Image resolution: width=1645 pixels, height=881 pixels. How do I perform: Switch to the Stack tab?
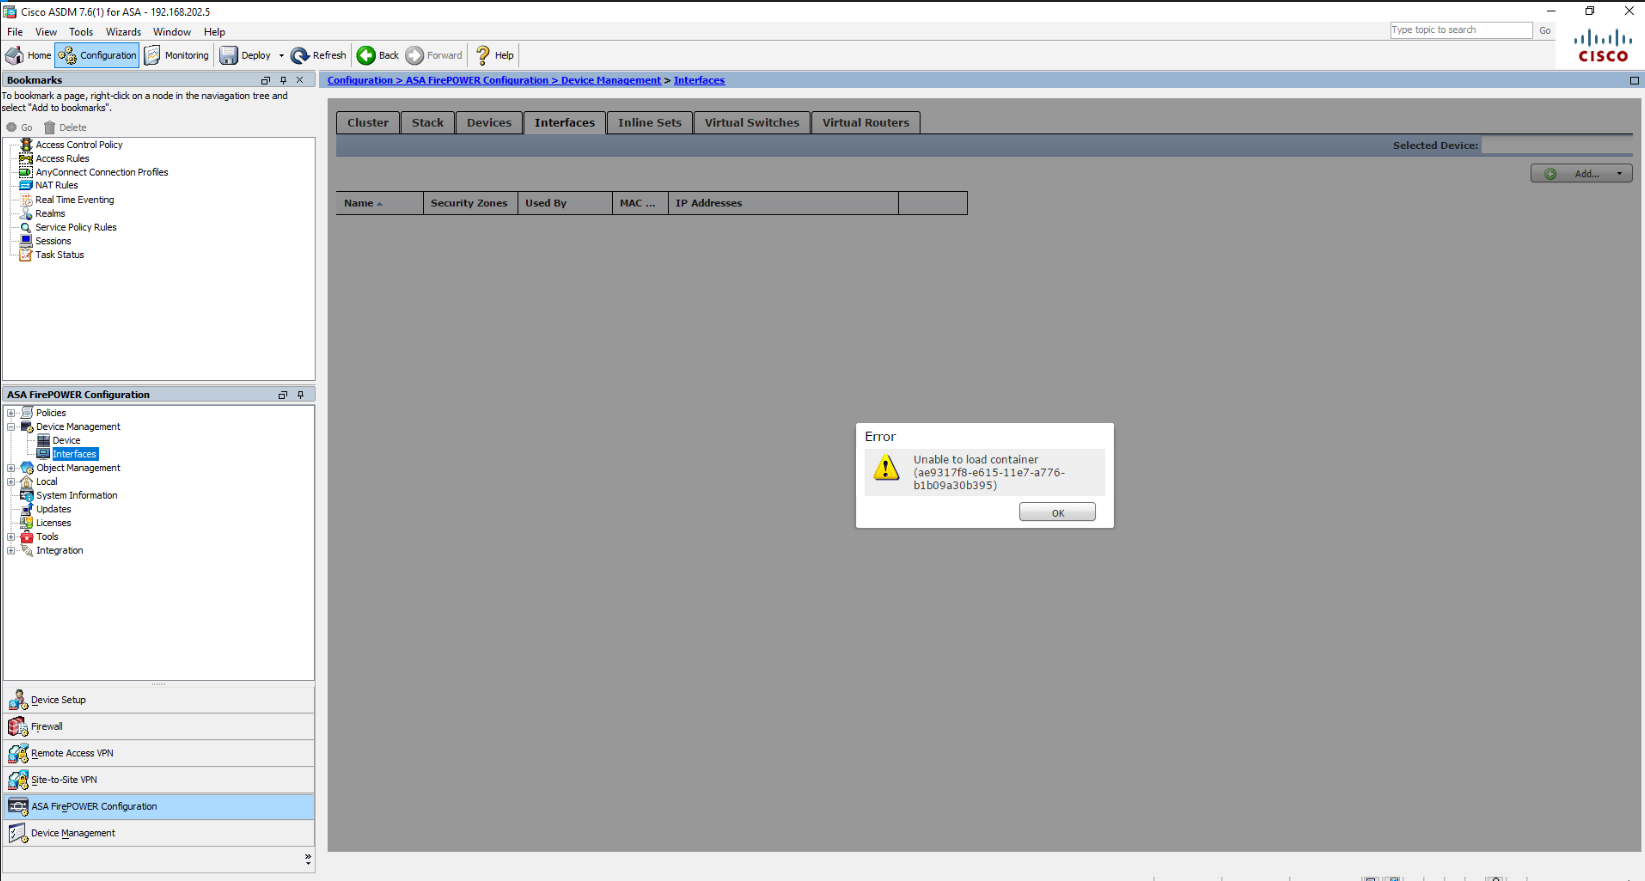[x=427, y=123]
